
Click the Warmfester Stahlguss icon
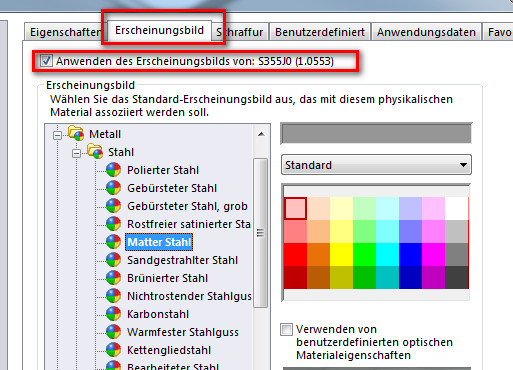113,332
